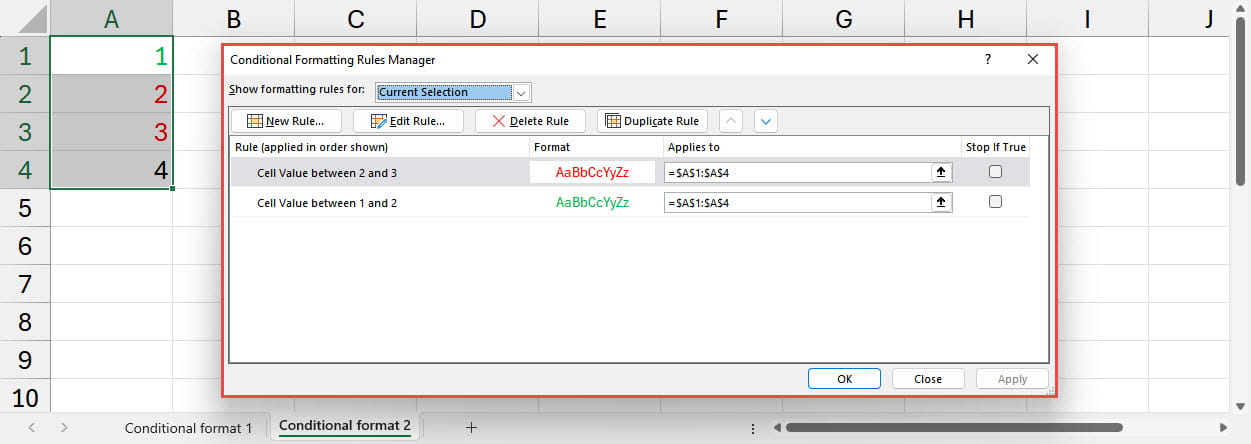Collapse range selector for first rule

click(941, 172)
